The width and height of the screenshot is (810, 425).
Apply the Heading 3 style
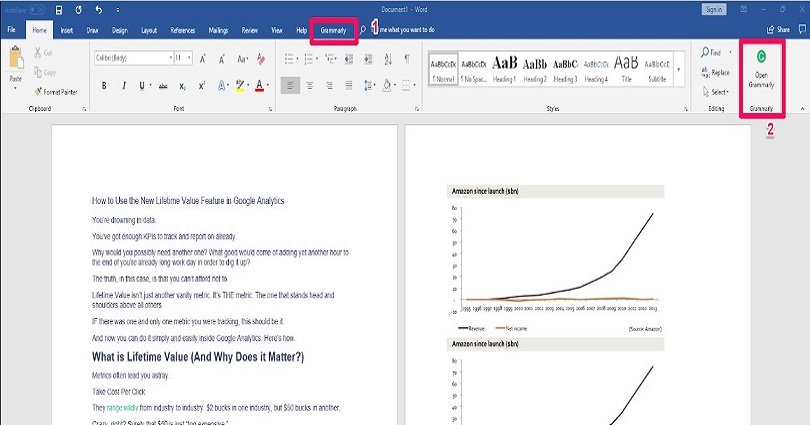(x=565, y=69)
